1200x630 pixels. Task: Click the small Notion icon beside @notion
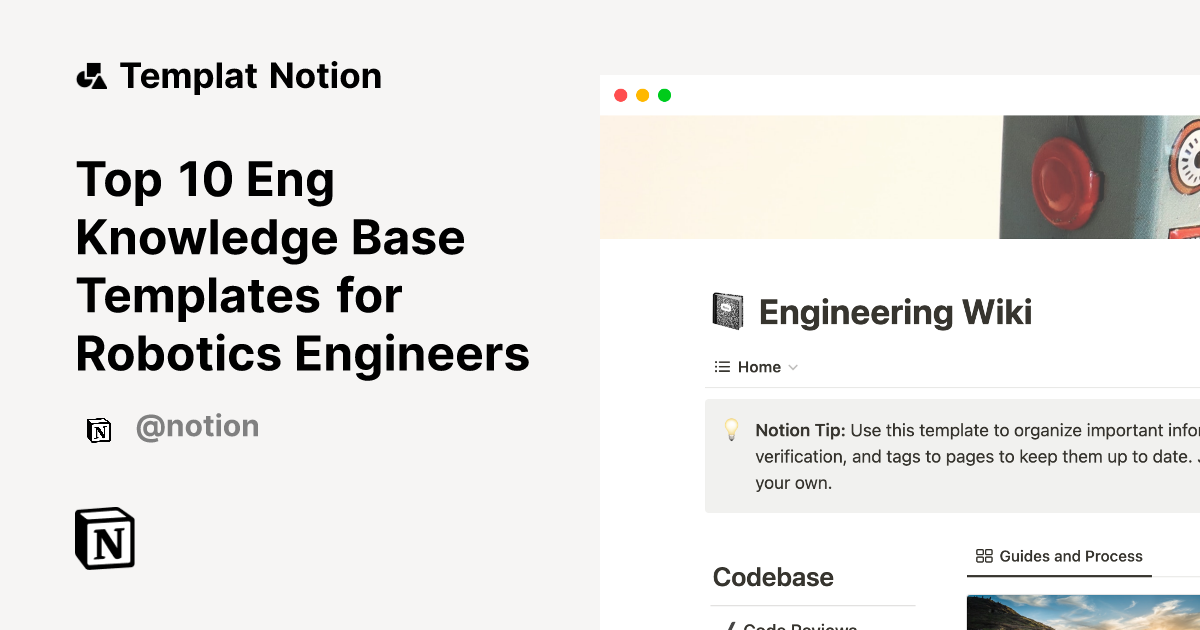tap(99, 430)
